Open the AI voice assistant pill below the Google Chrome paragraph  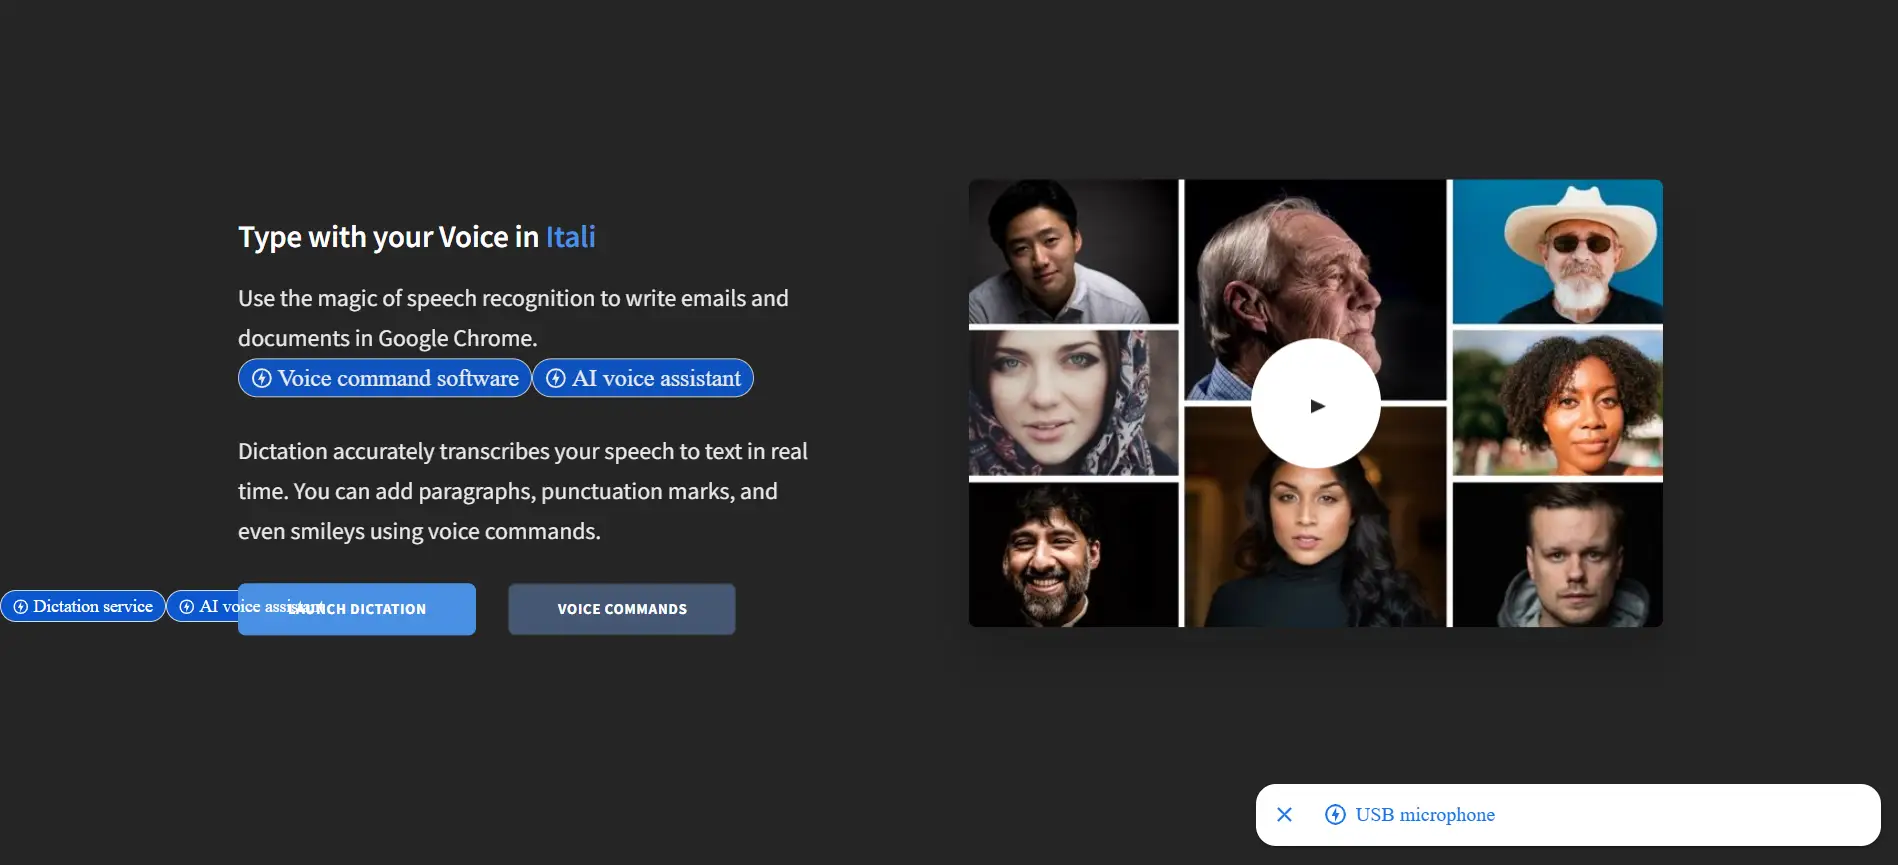click(x=643, y=378)
